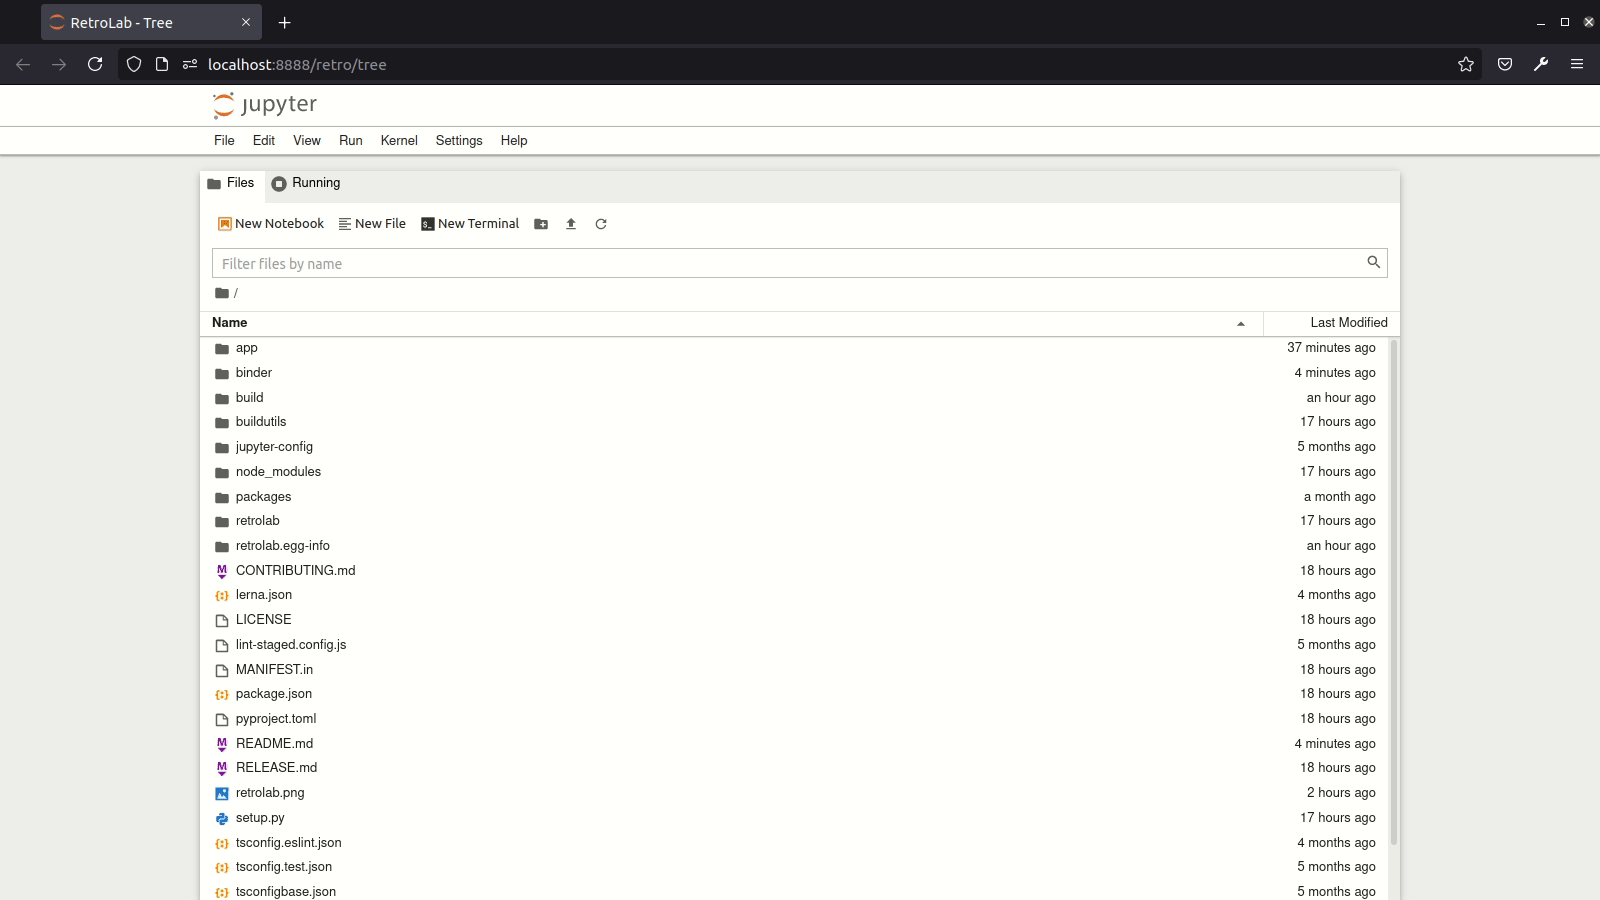This screenshot has width=1600, height=900.
Task: Click the Jupyter logo
Action: [x=265, y=105]
